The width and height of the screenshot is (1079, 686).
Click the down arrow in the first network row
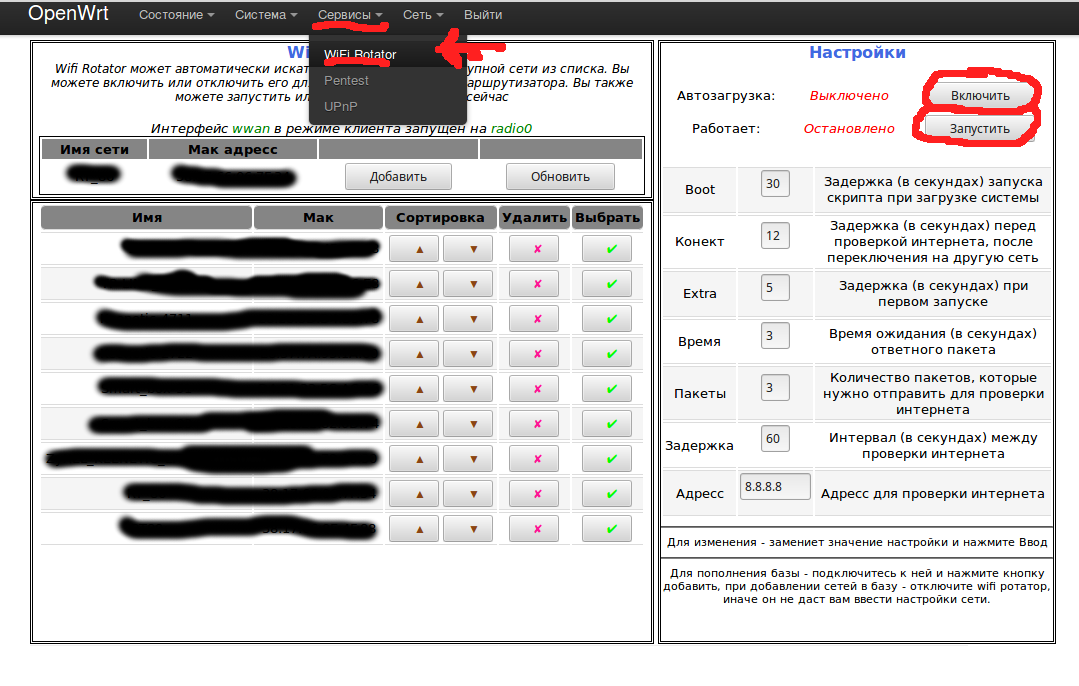(x=468, y=249)
